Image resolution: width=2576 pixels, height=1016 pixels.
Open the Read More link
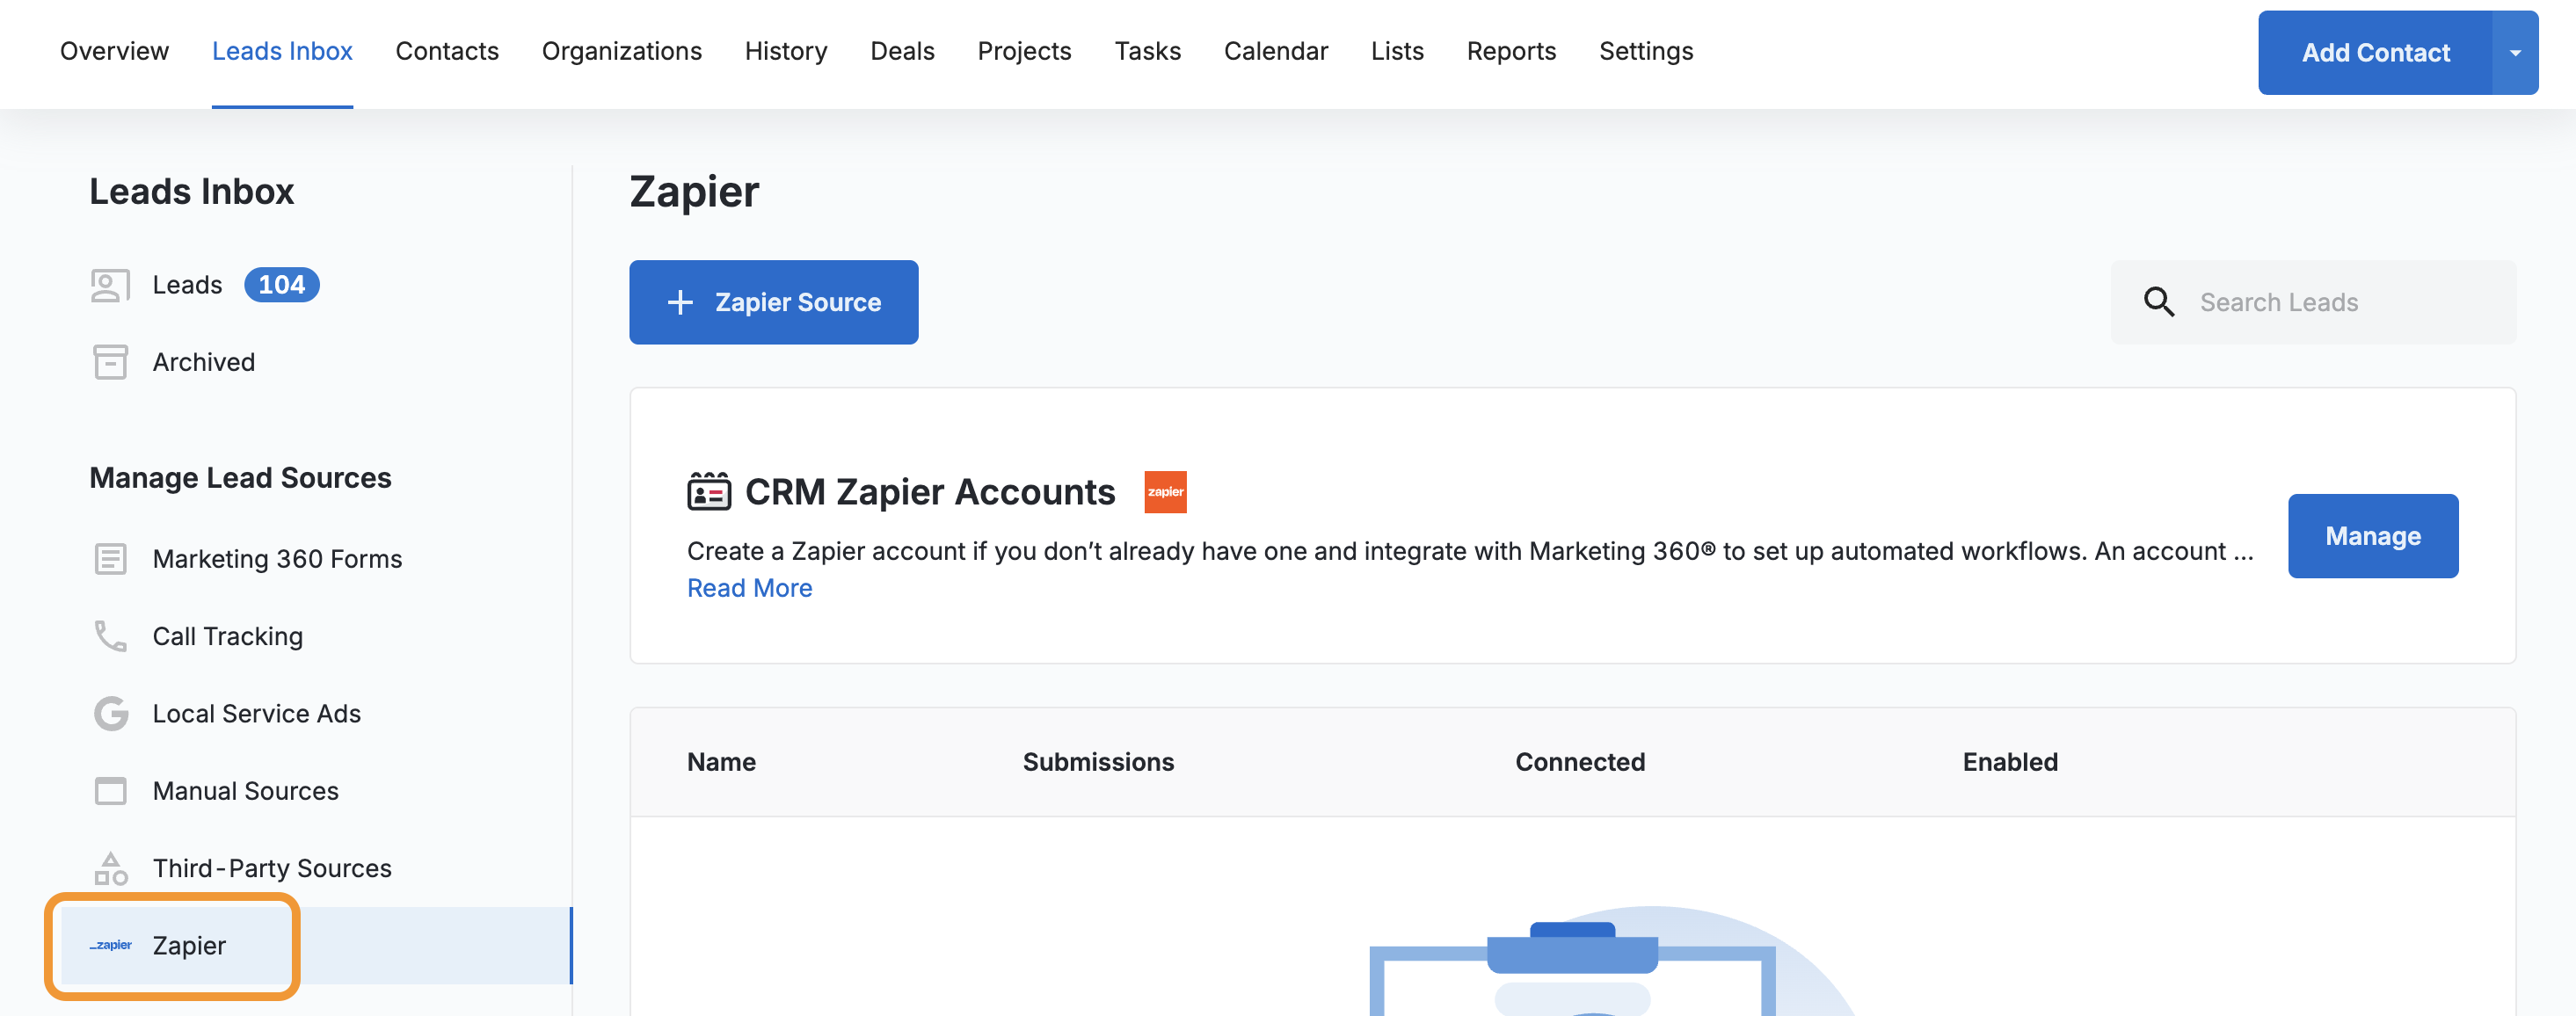749,588
